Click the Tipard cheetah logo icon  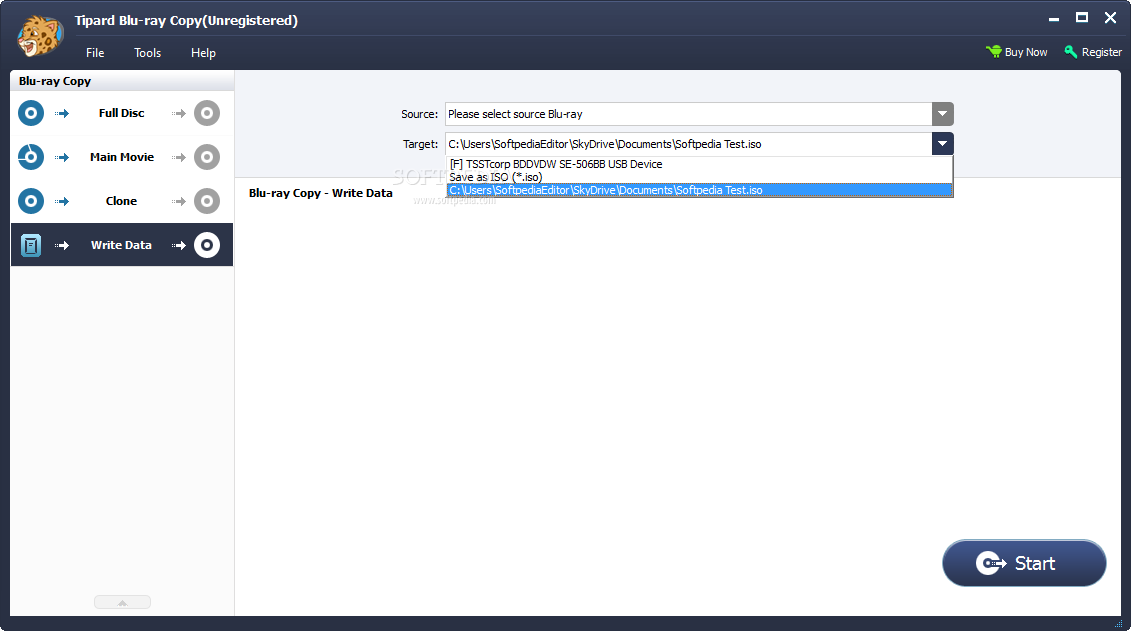pos(40,36)
